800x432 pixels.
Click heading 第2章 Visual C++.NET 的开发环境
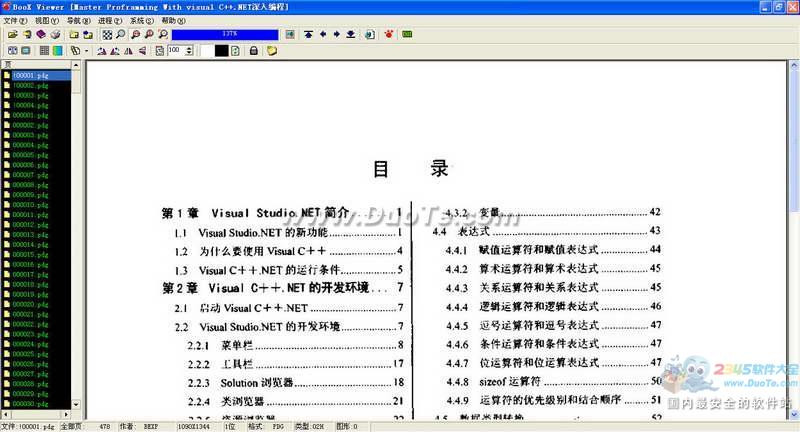coord(283,288)
